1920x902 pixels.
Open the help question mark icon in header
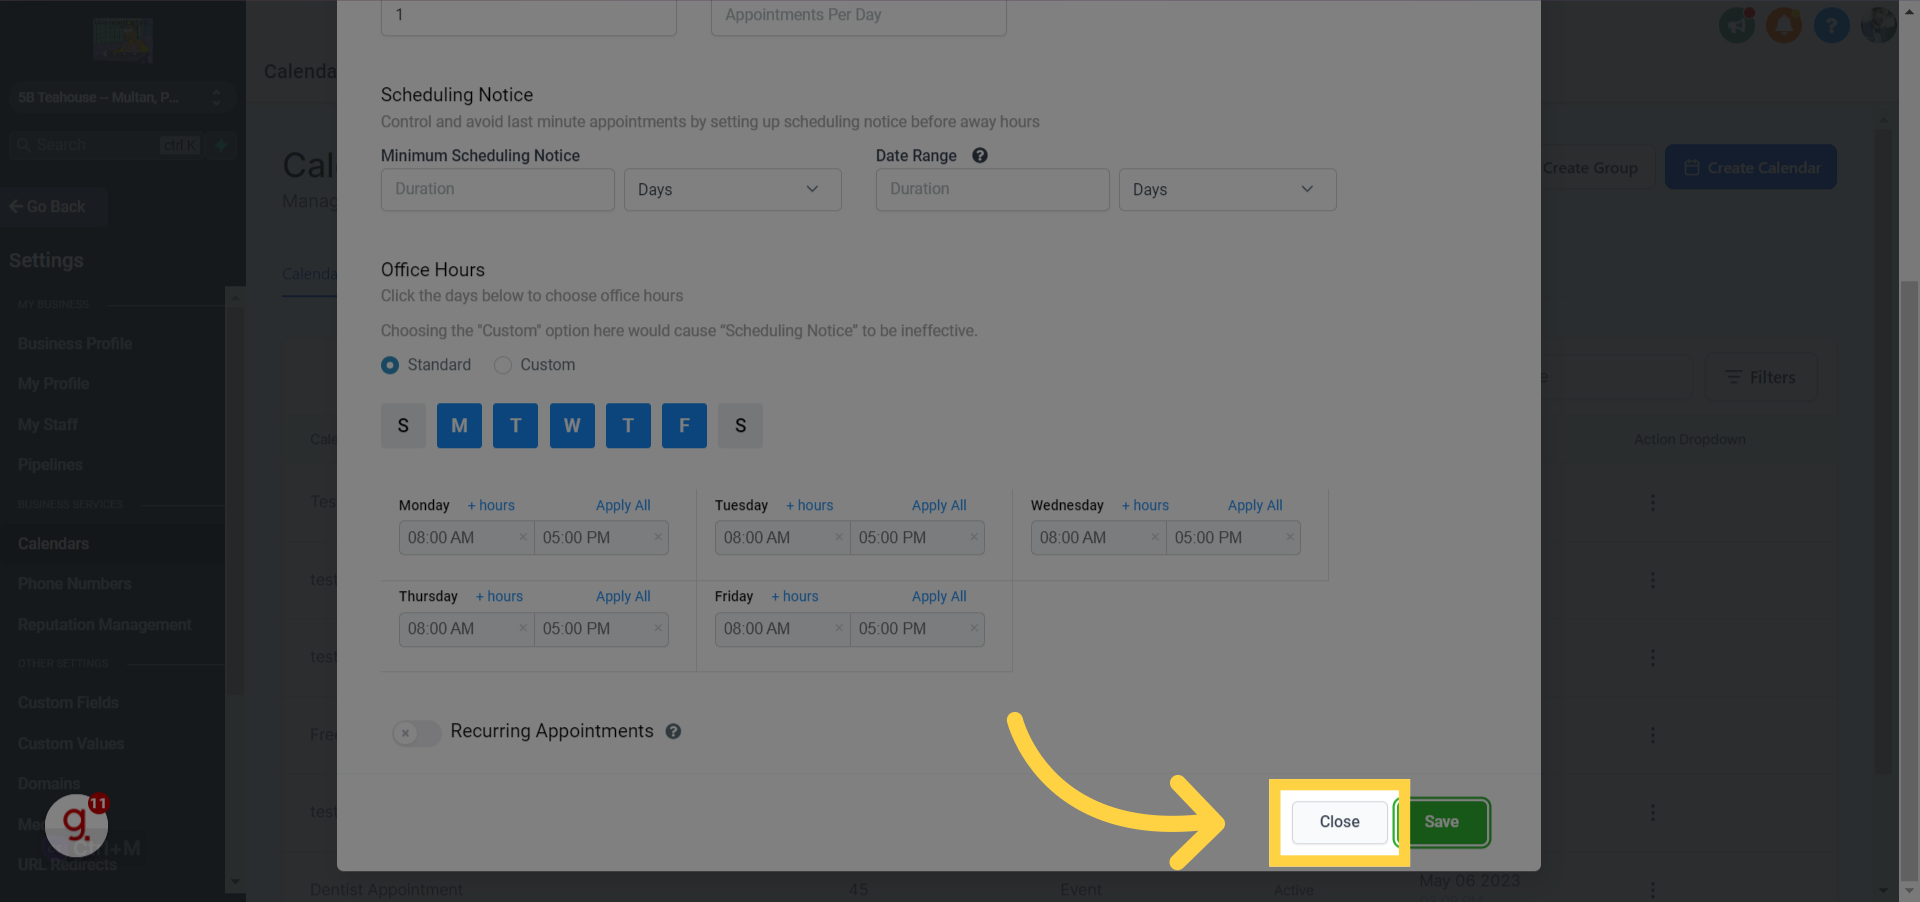pos(1831,25)
